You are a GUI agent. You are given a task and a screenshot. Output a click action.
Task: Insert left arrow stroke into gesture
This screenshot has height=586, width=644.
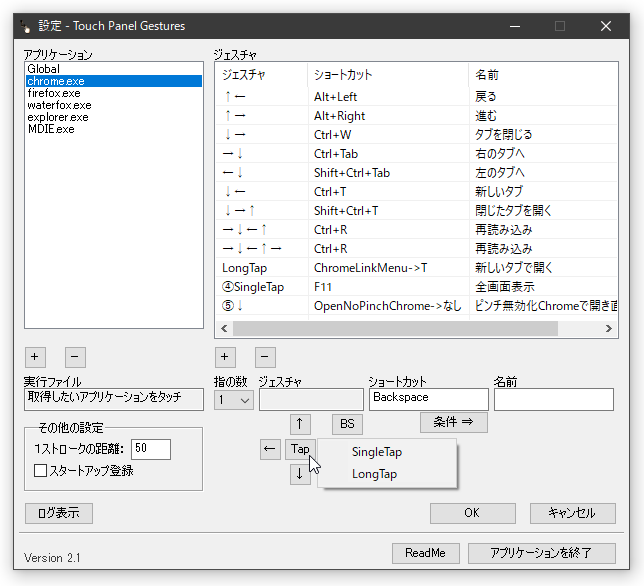[x=270, y=449]
